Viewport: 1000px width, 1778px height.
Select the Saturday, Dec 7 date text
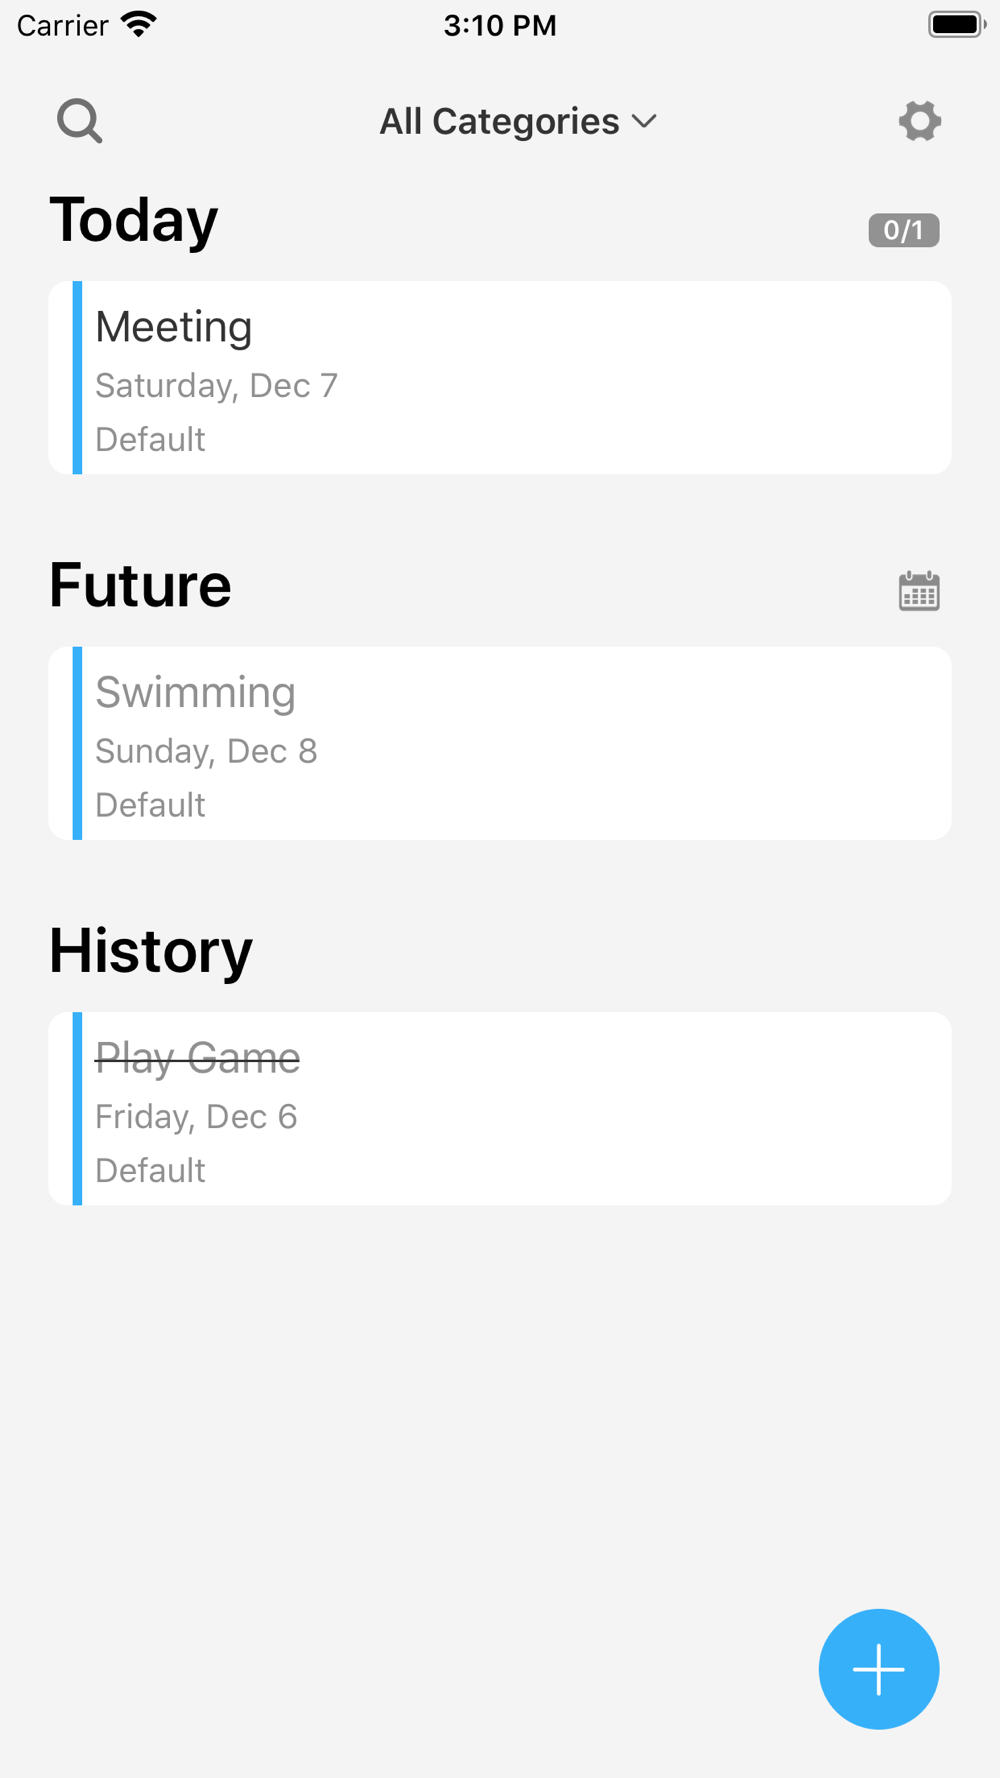tap(216, 385)
